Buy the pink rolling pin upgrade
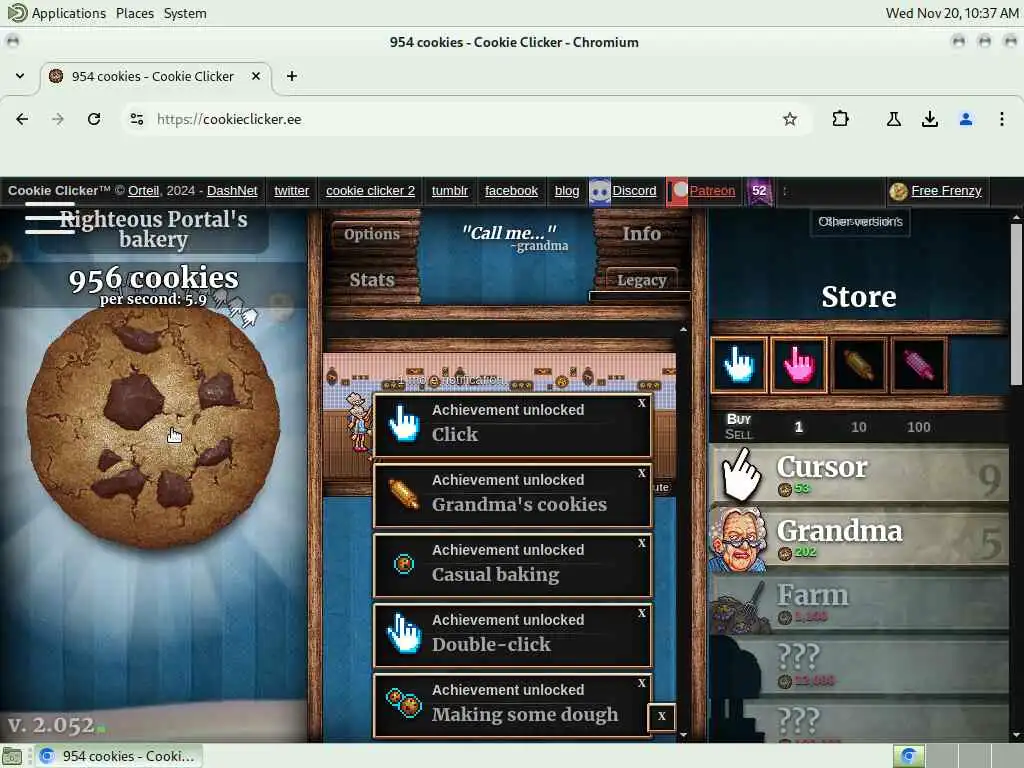The width and height of the screenshot is (1024, 768). tap(918, 364)
